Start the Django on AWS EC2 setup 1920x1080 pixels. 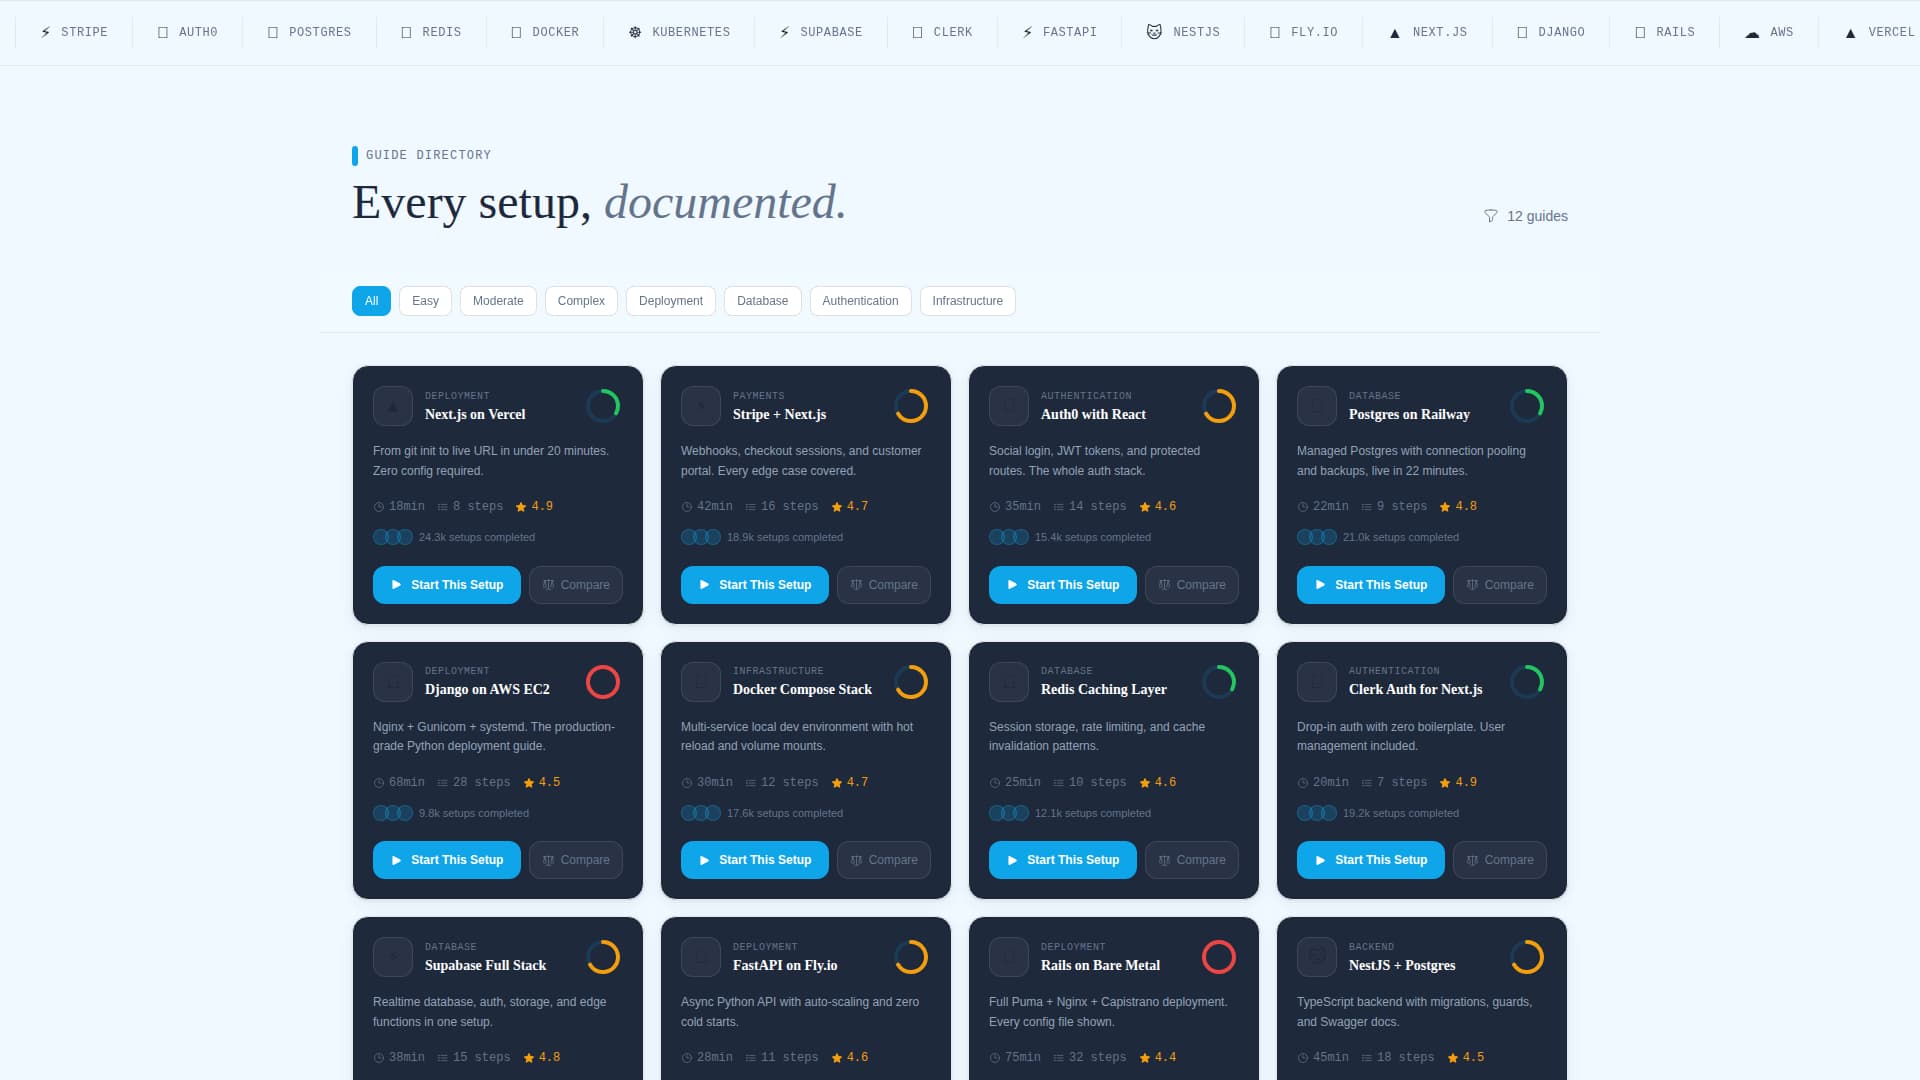point(447,860)
